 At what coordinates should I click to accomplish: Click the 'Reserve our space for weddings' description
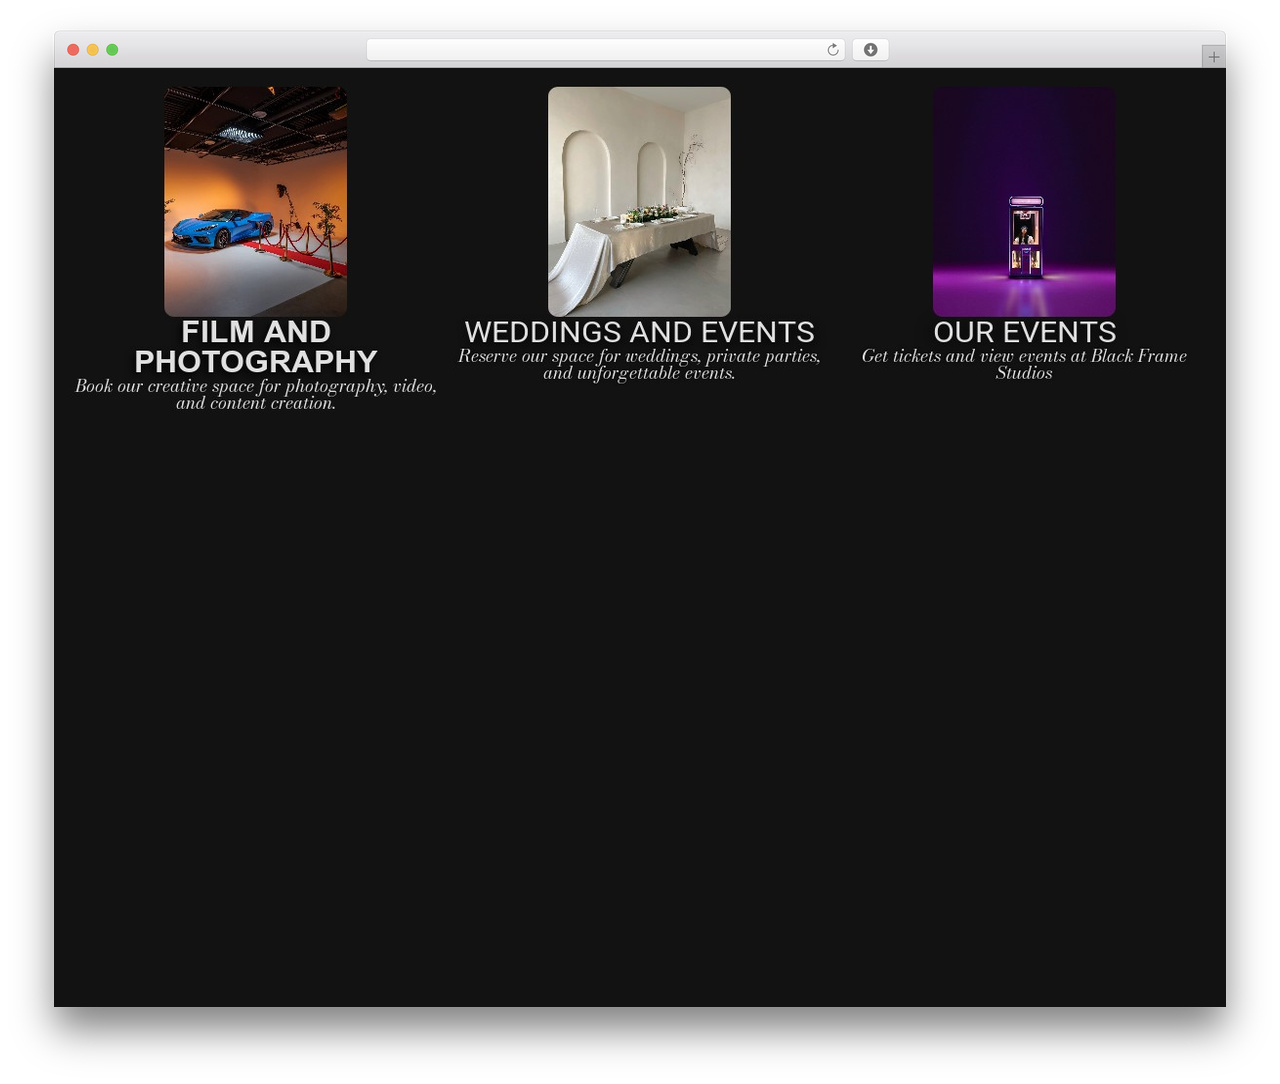[639, 364]
